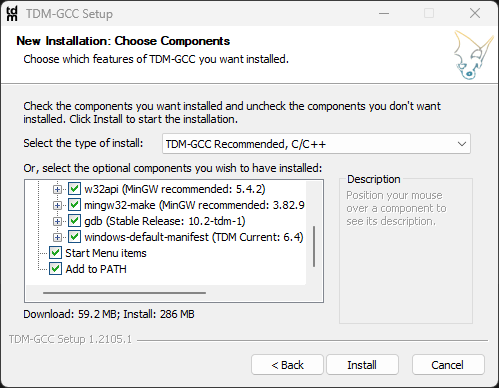The width and height of the screenshot is (499, 388).
Task: Select the gdb Stable Release tree item
Action: tap(165, 221)
